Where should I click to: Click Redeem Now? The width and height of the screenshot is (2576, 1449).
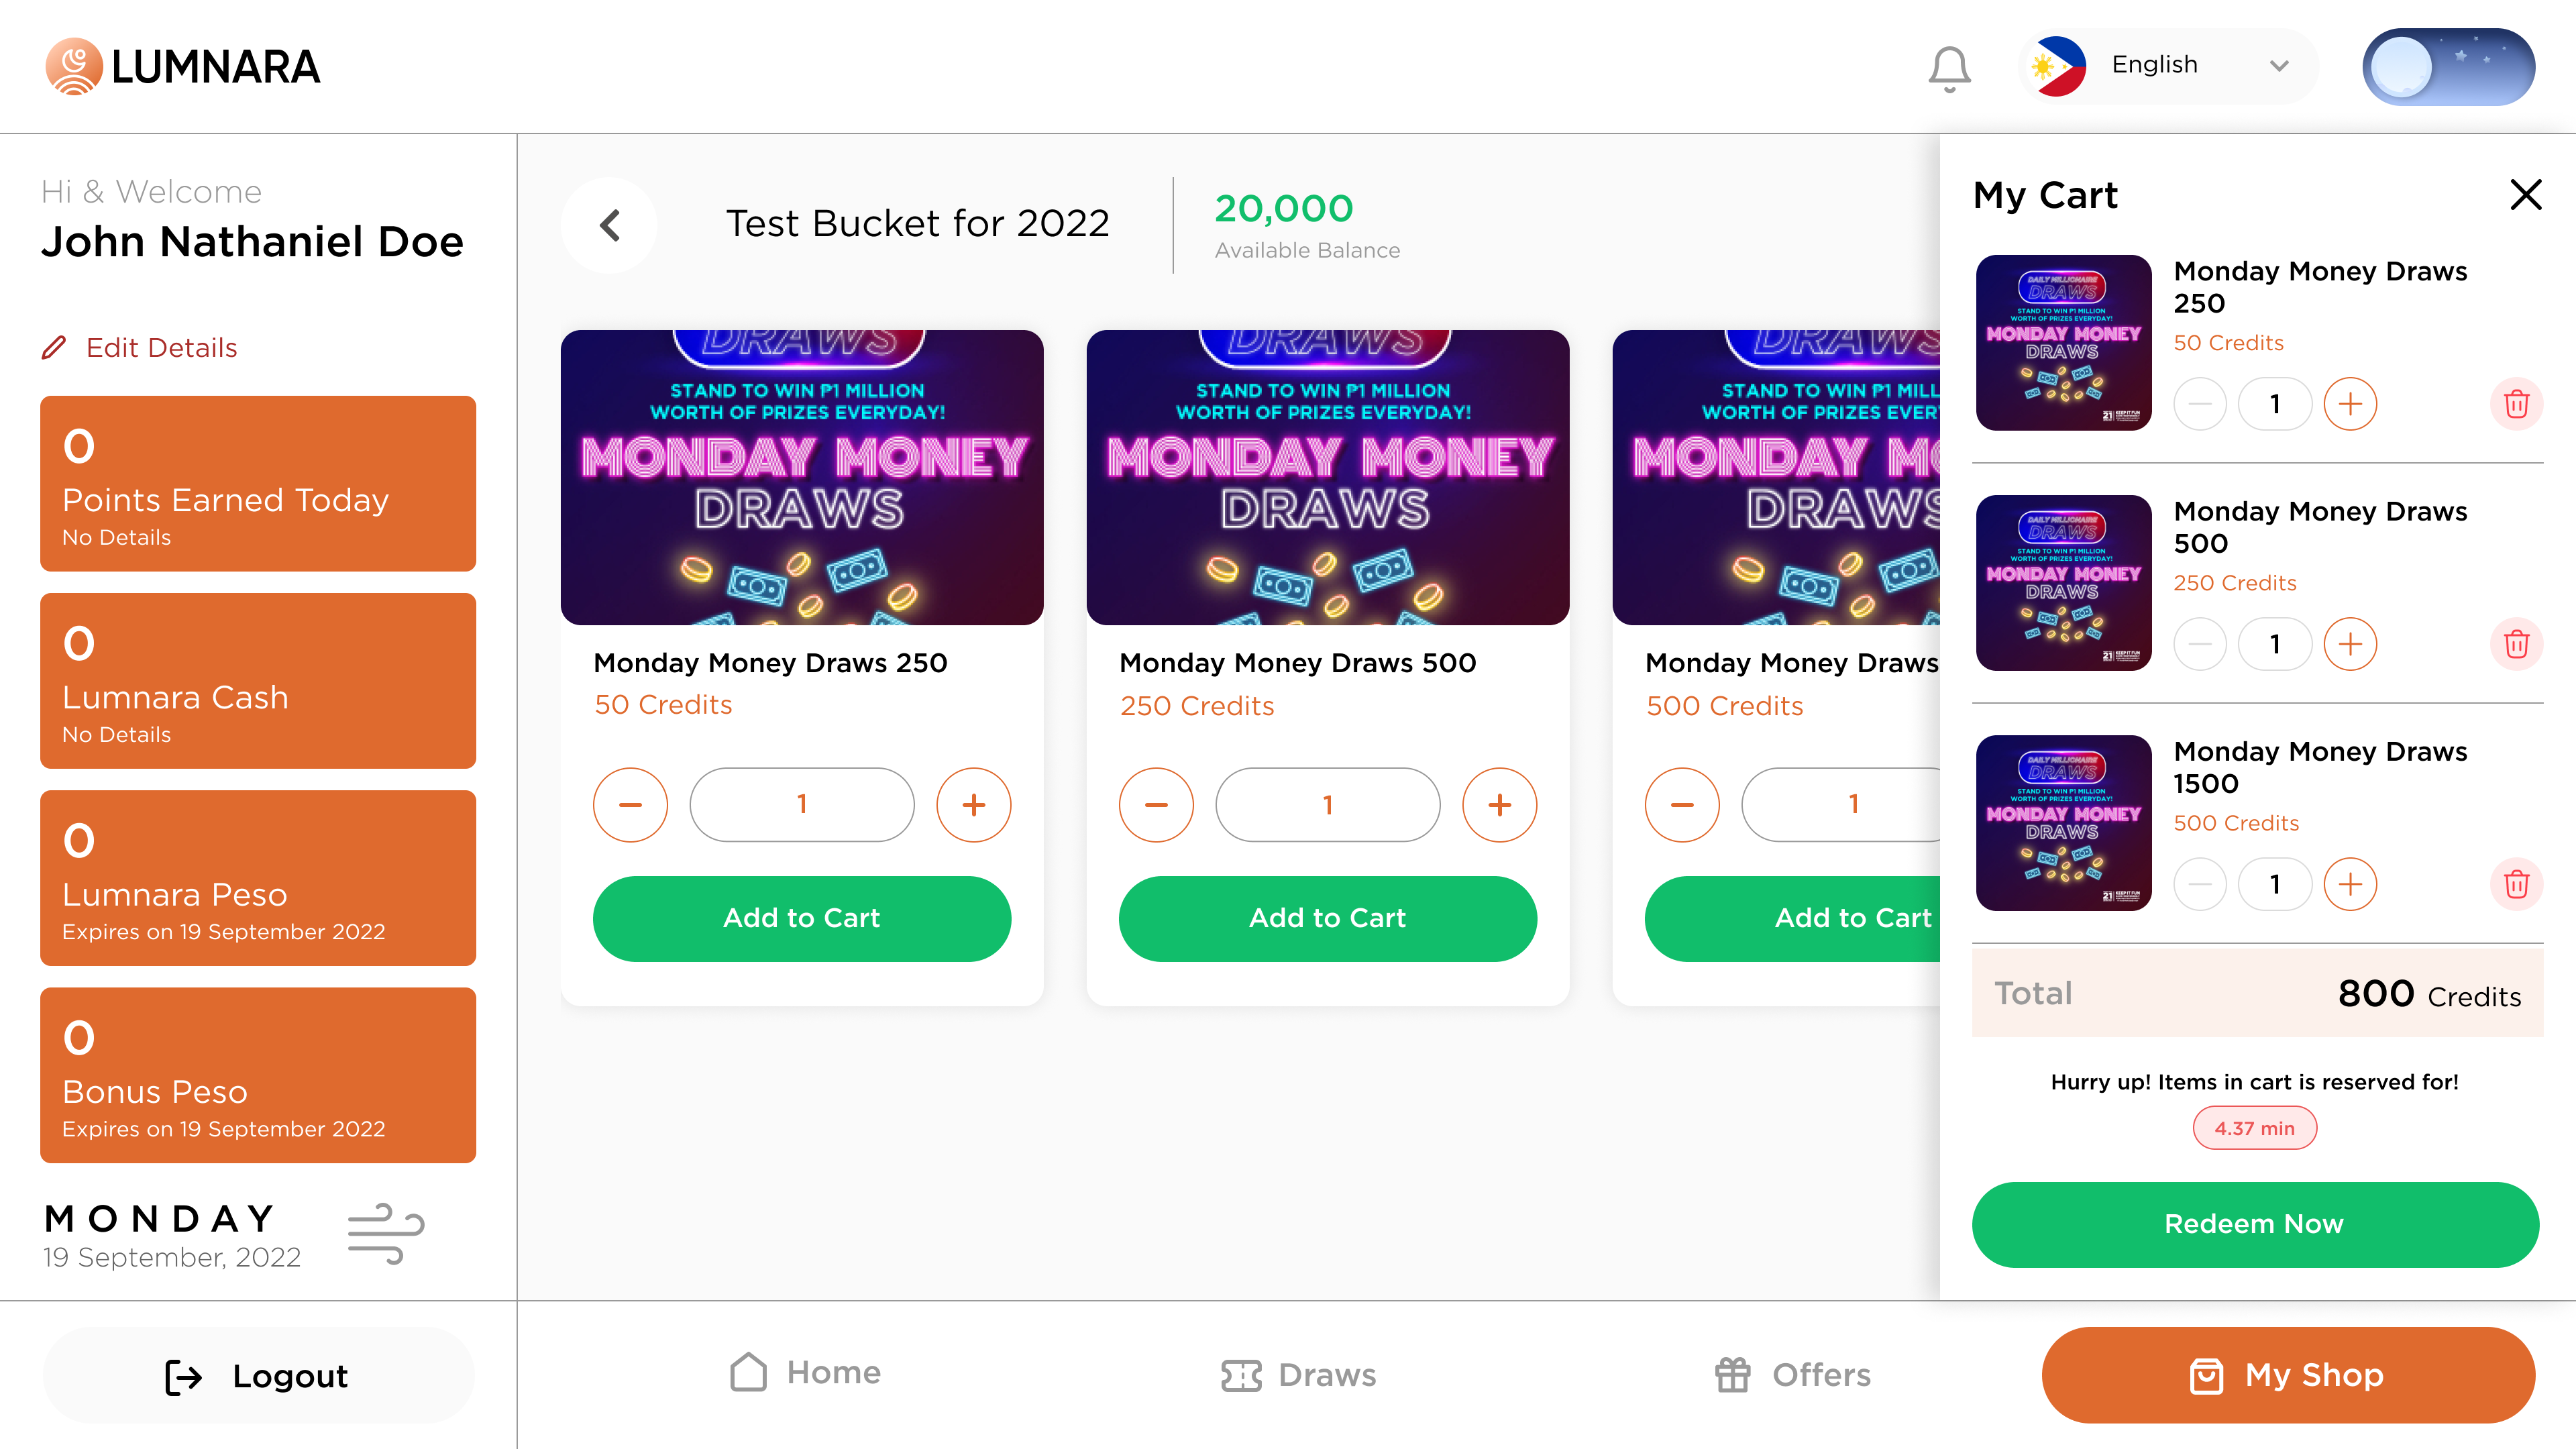click(x=2255, y=1224)
